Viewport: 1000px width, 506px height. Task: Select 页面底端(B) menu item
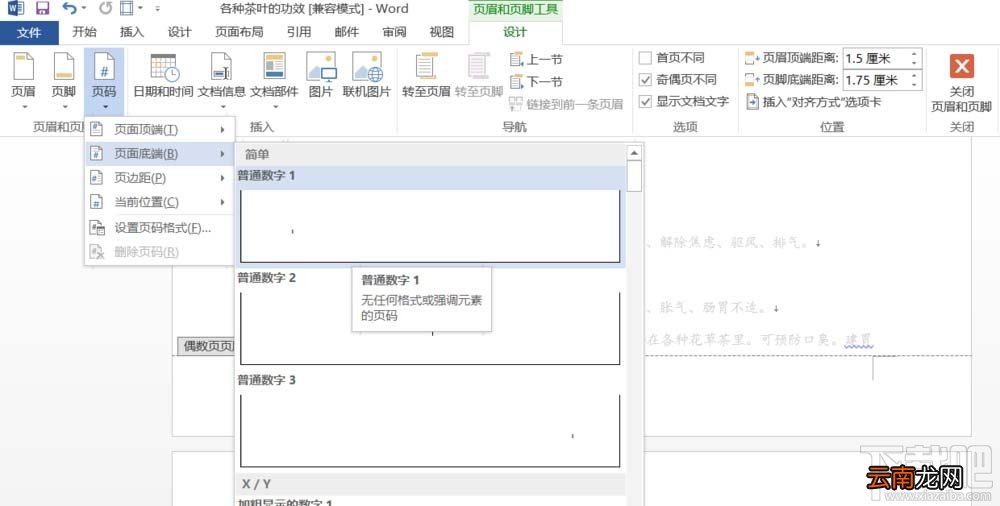coord(159,154)
